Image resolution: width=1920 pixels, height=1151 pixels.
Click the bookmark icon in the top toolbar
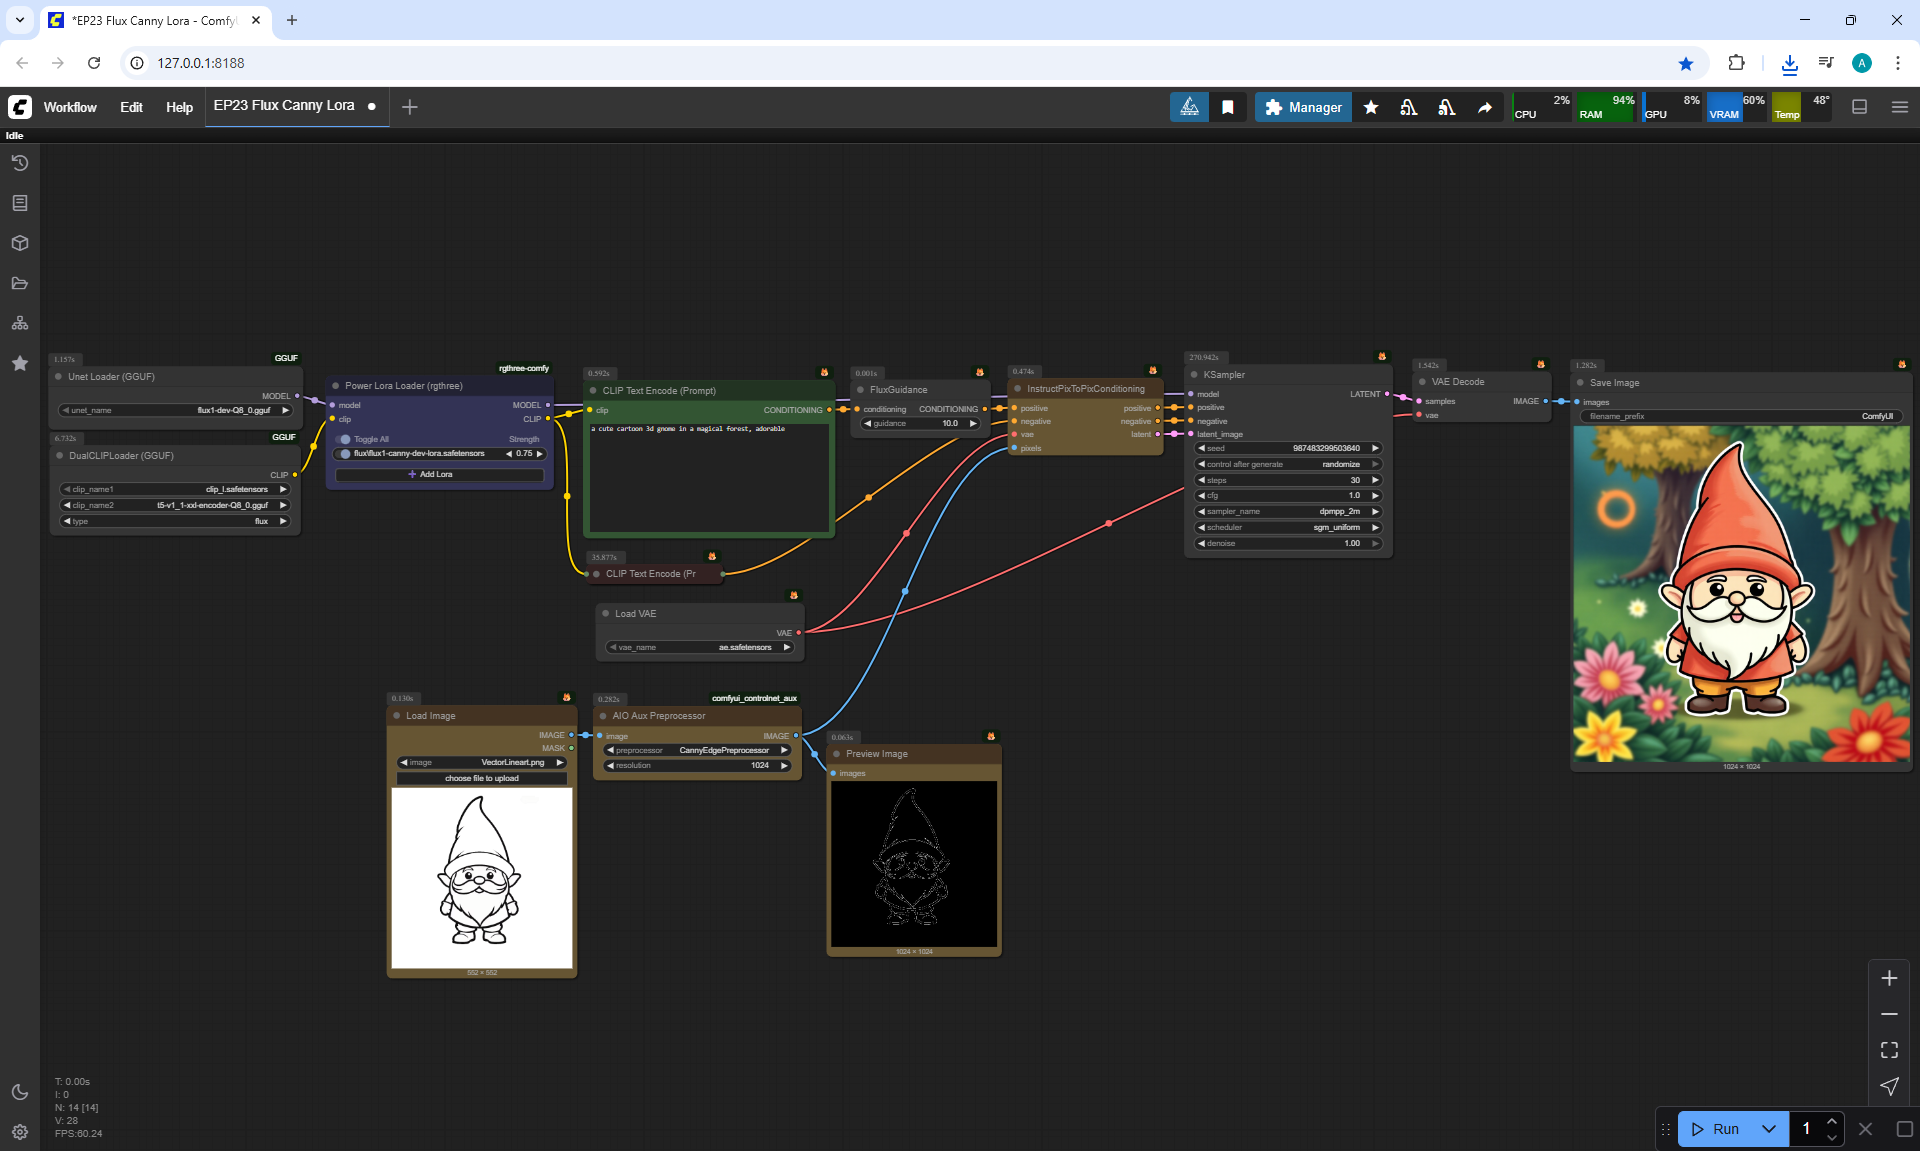(x=1228, y=107)
